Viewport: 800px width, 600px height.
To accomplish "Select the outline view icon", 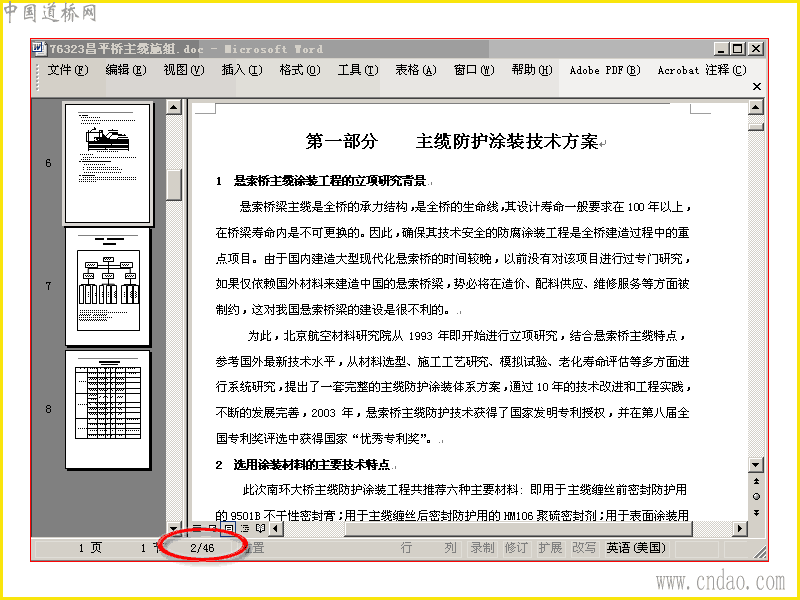I will (245, 528).
